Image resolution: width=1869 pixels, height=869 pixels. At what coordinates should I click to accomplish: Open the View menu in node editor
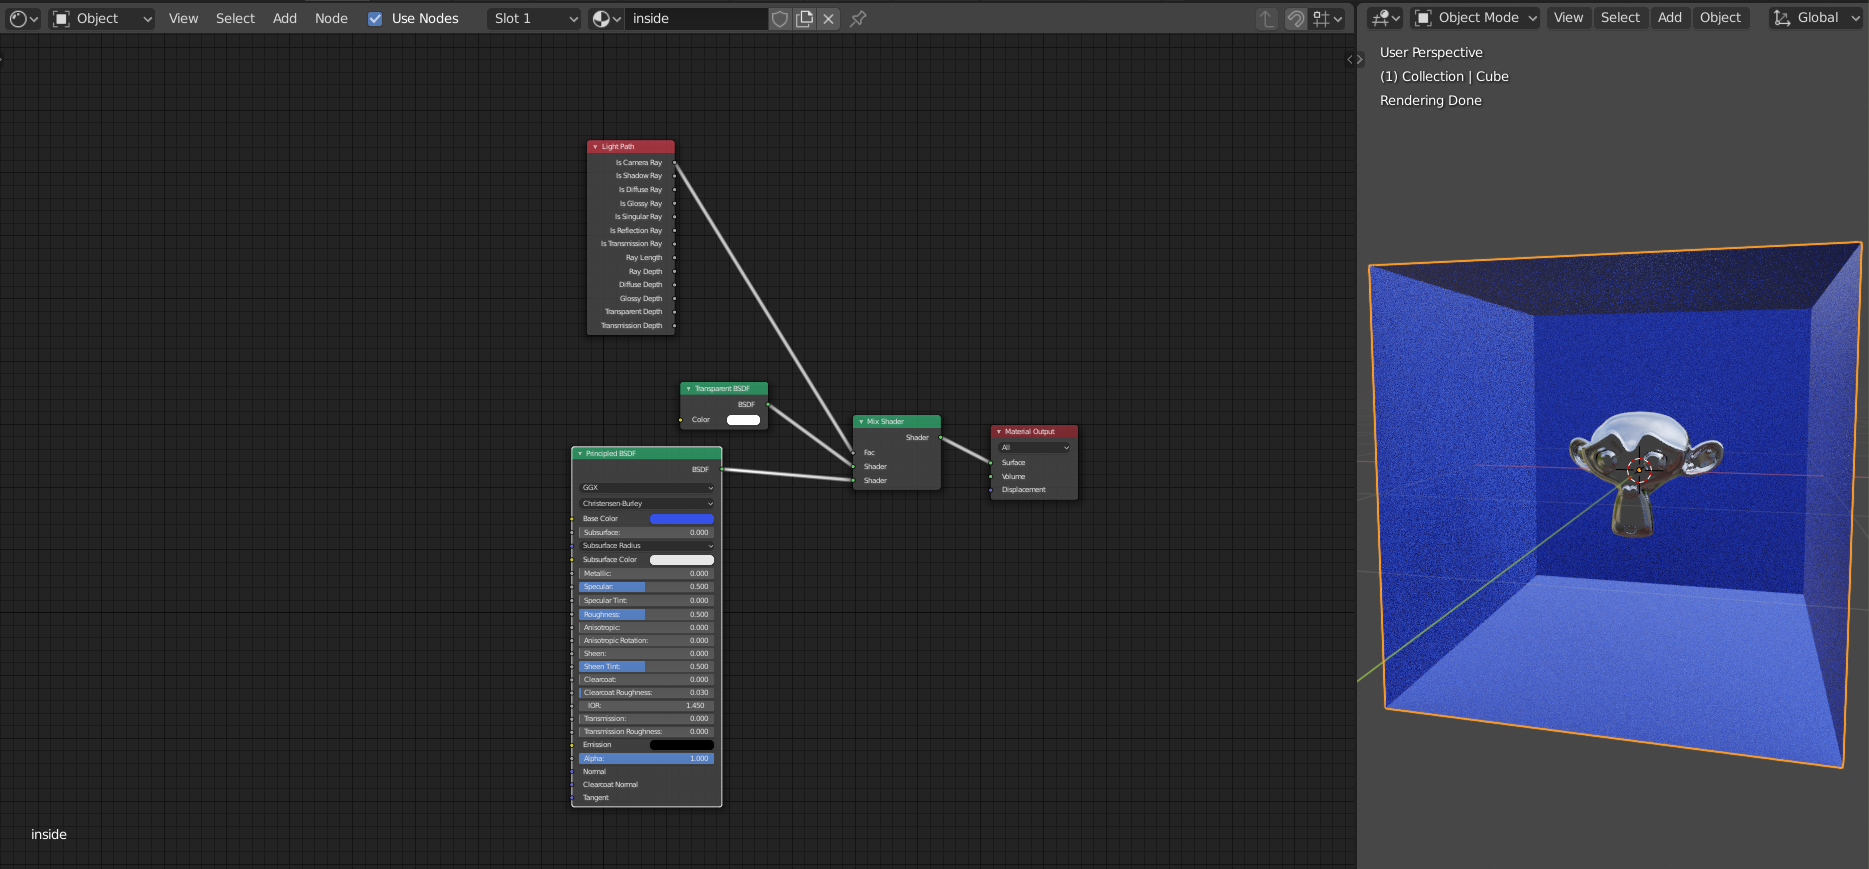pos(183,18)
